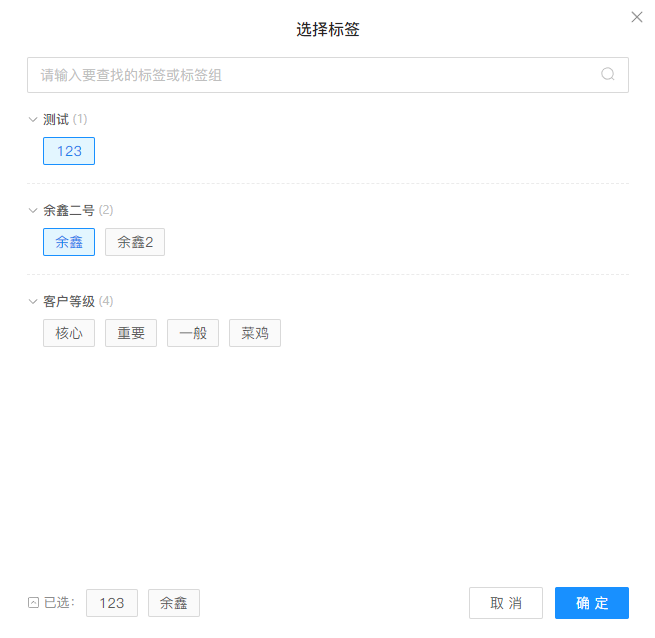Select the 菜鸡 customer level tag
The width and height of the screenshot is (655, 638).
[255, 333]
